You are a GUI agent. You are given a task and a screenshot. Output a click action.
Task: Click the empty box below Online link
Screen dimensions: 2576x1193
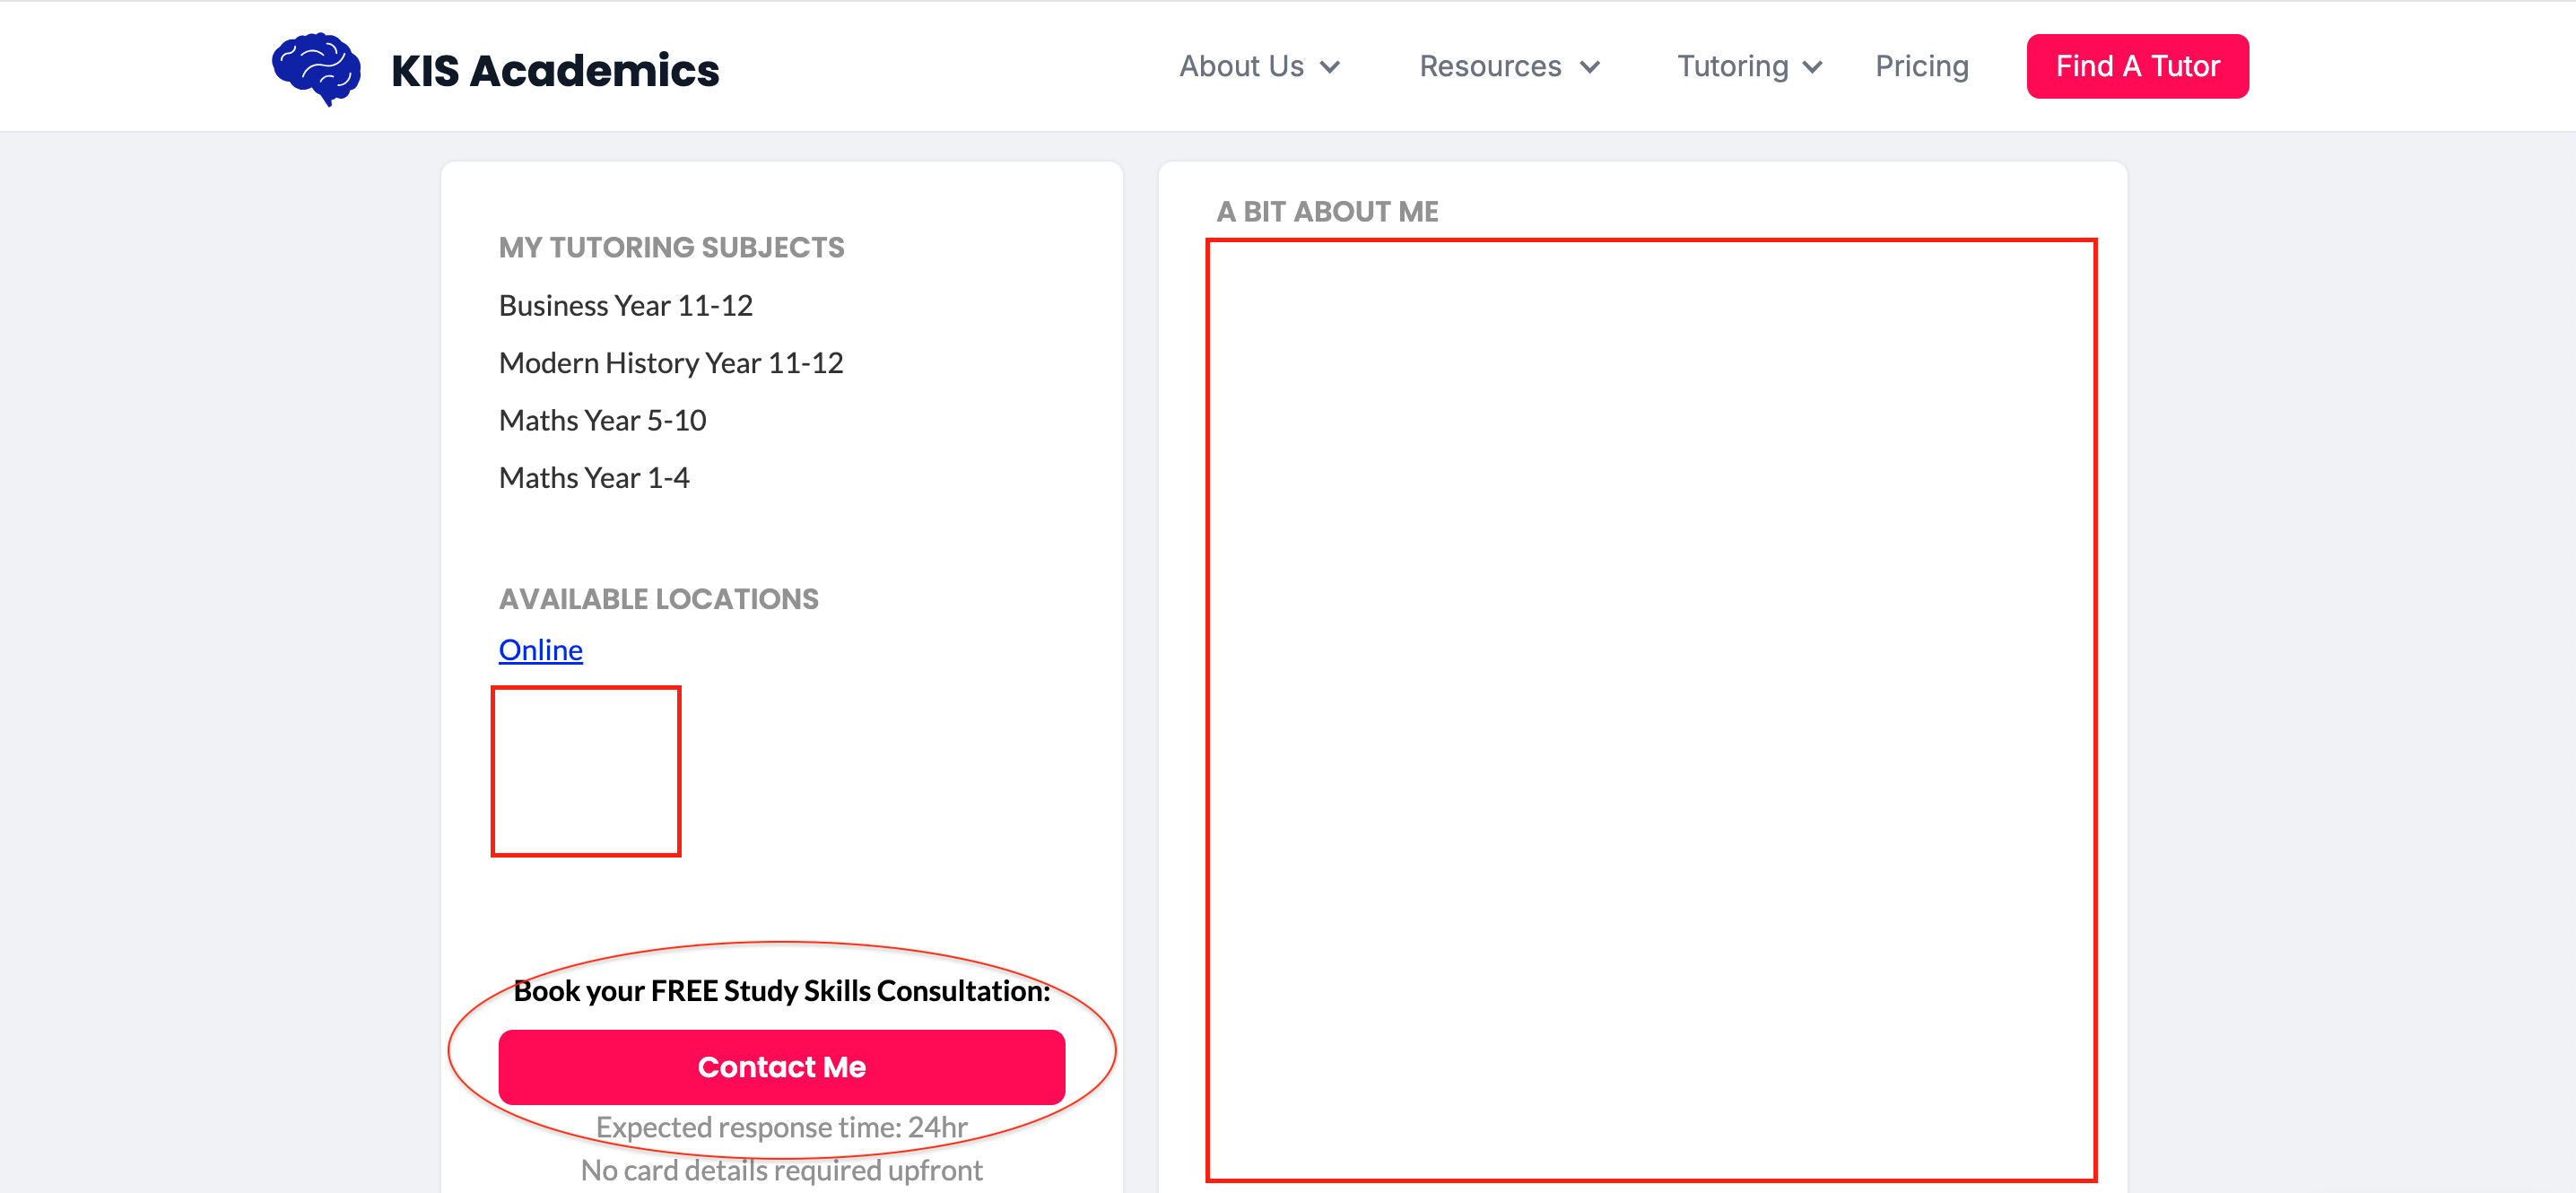pyautogui.click(x=586, y=771)
